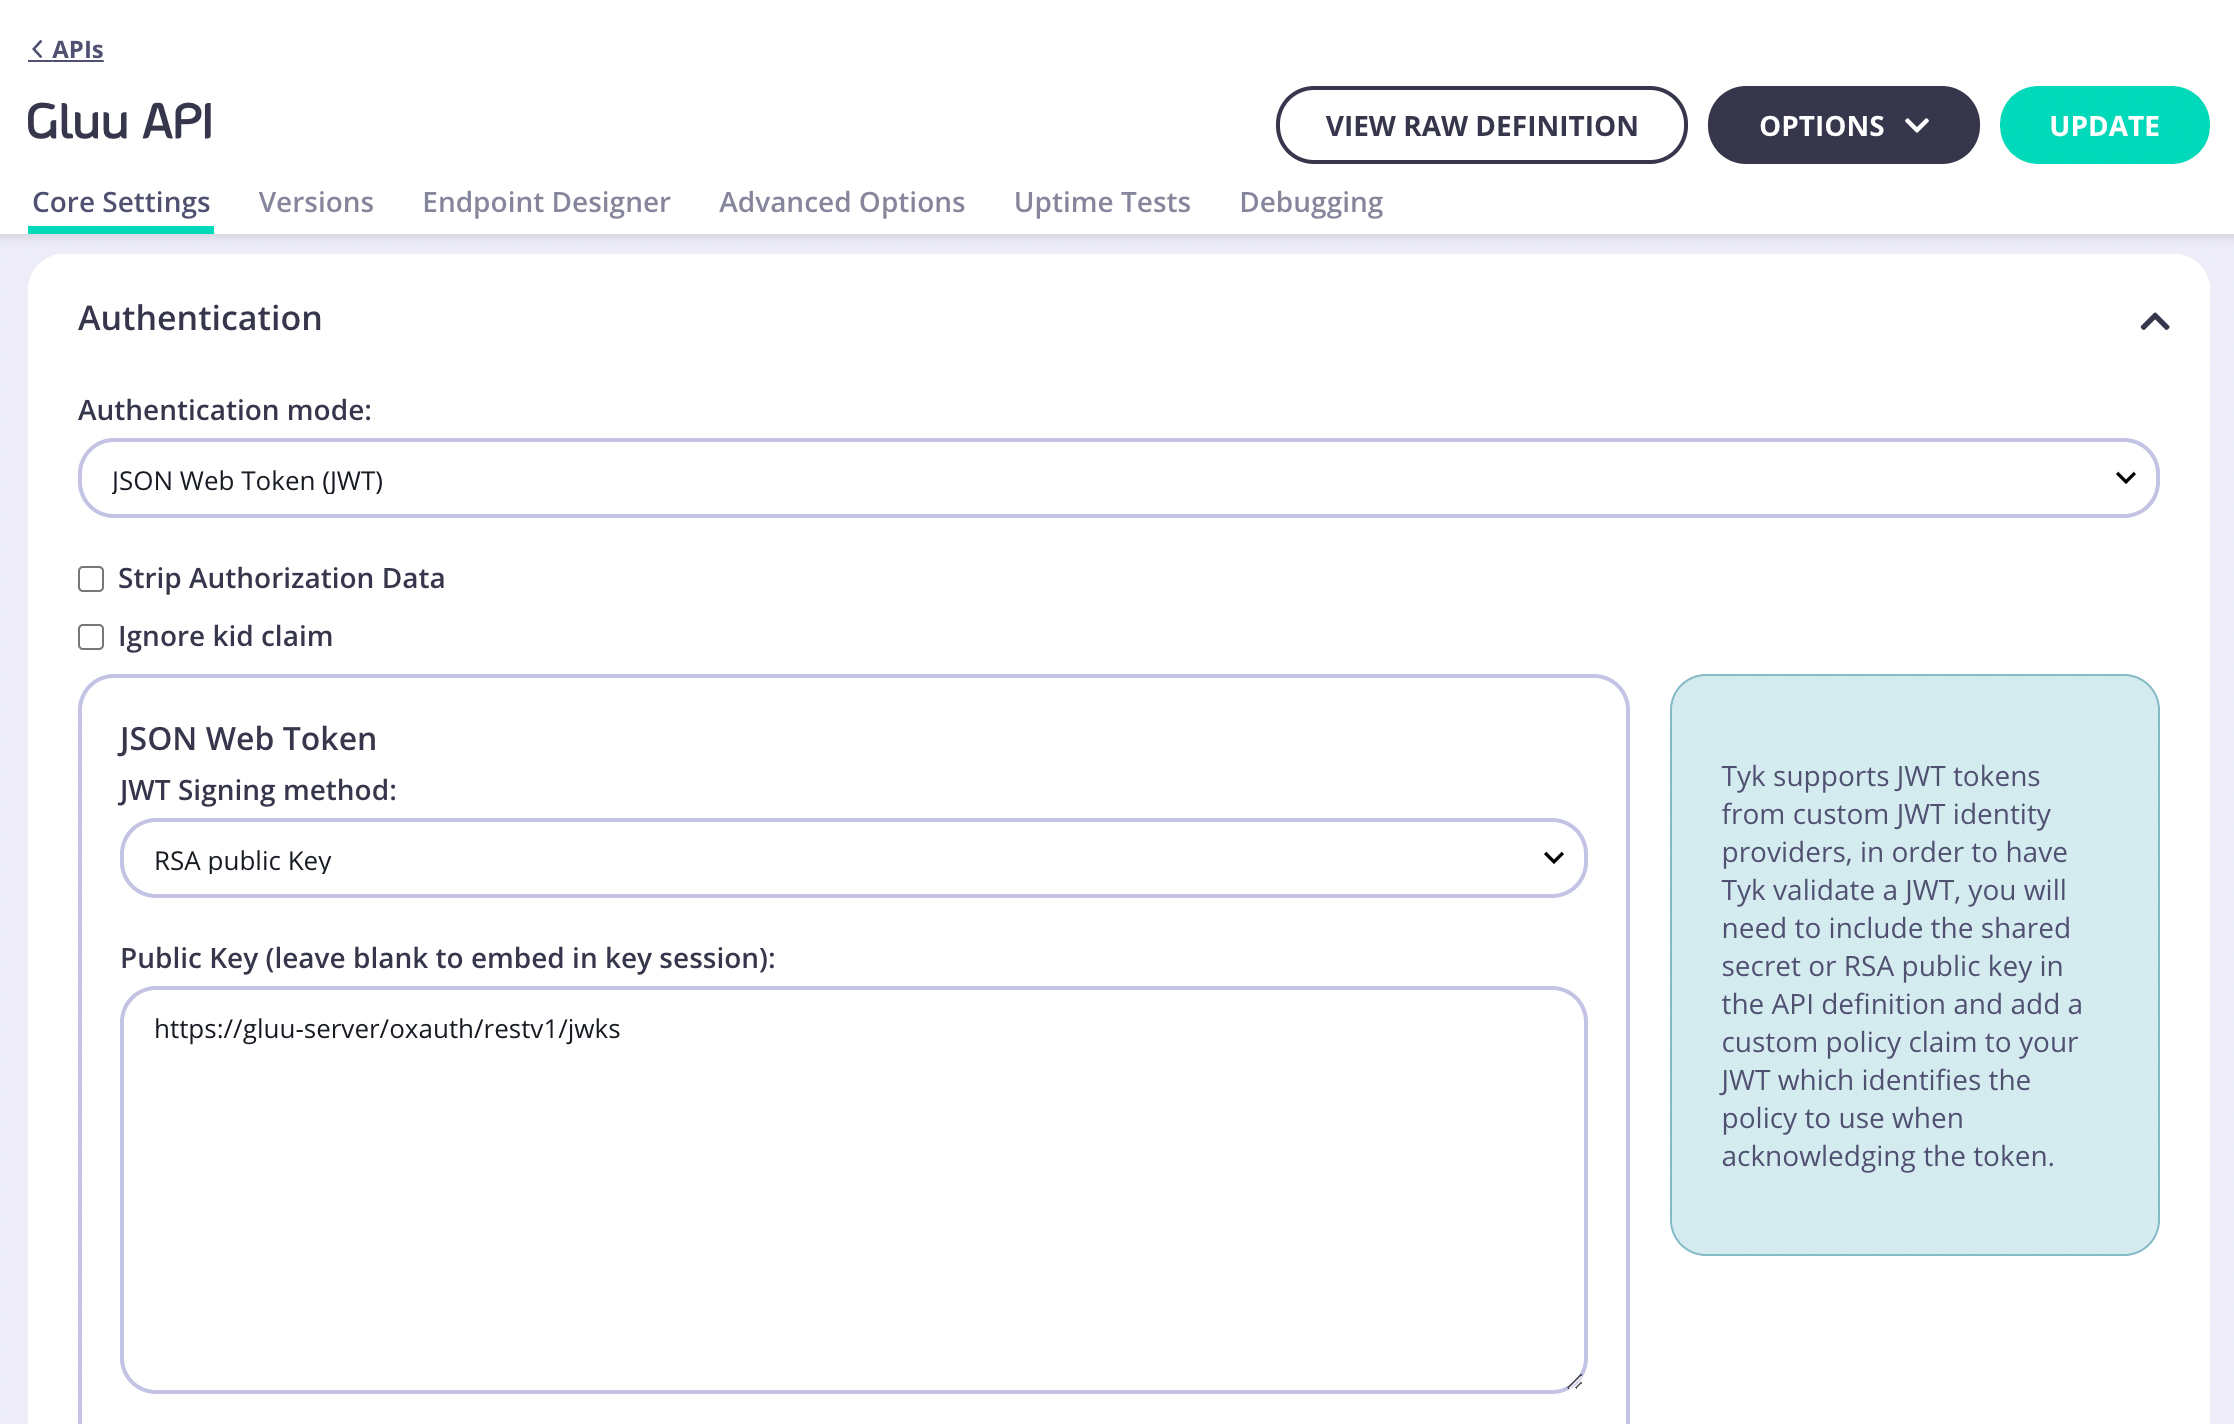This screenshot has width=2234, height=1424.
Task: Click the 'JWT Signing method:' label
Action: pos(258,790)
